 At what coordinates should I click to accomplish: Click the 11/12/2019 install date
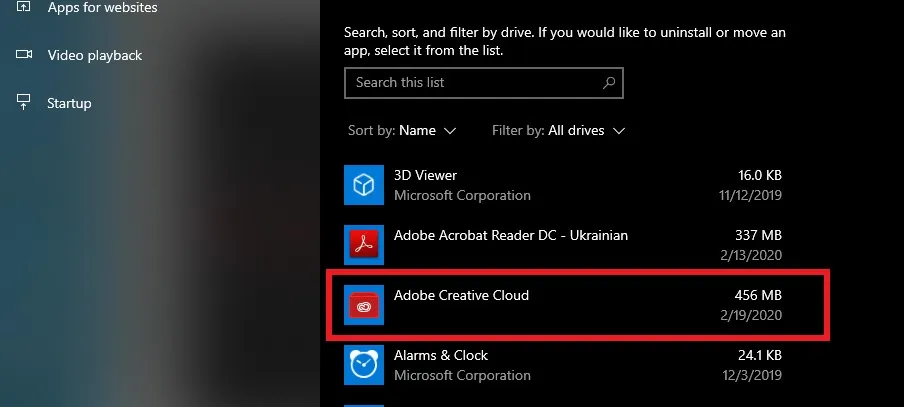pos(750,195)
